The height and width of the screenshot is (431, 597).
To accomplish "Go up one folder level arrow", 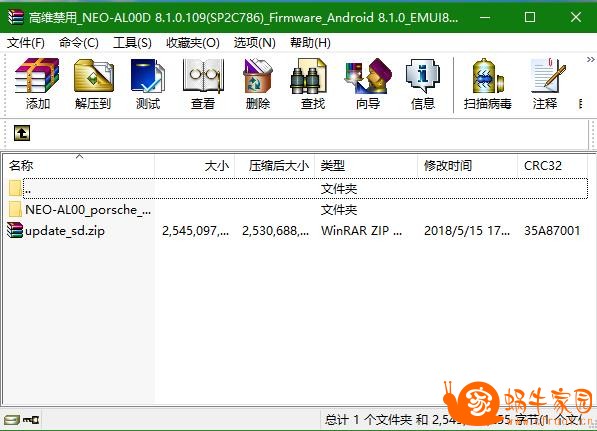I will click(22, 133).
